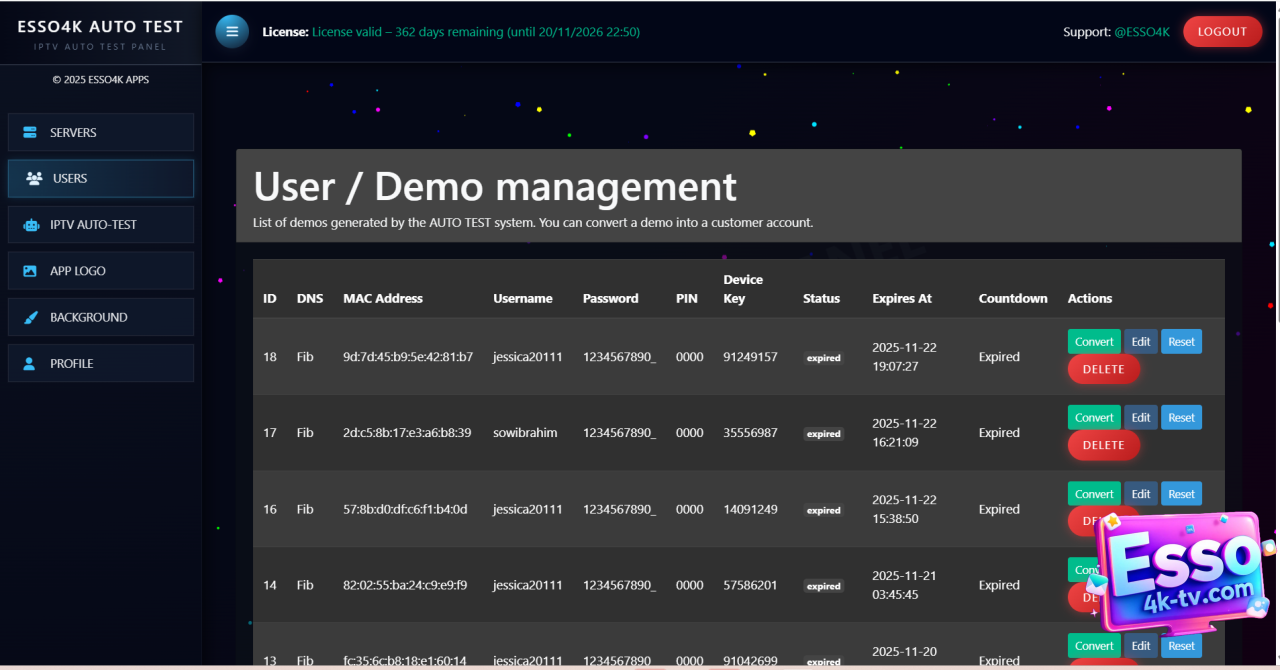Convert demo user ID 18
This screenshot has width=1280, height=670.
click(1094, 342)
